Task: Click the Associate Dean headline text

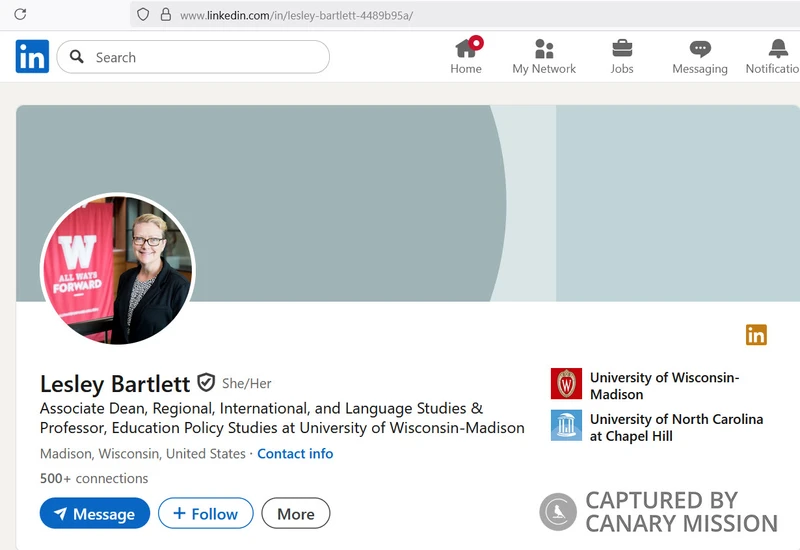Action: pos(282,418)
